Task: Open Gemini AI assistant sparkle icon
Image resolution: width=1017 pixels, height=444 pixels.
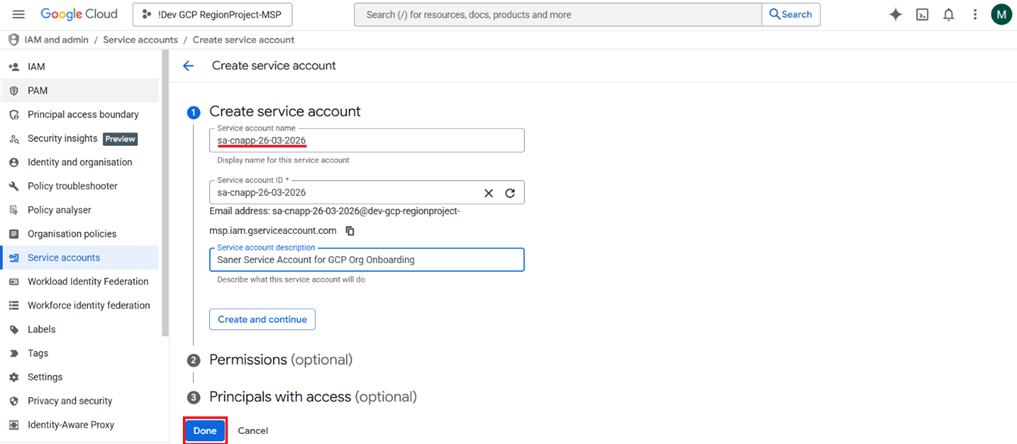Action: (x=895, y=14)
